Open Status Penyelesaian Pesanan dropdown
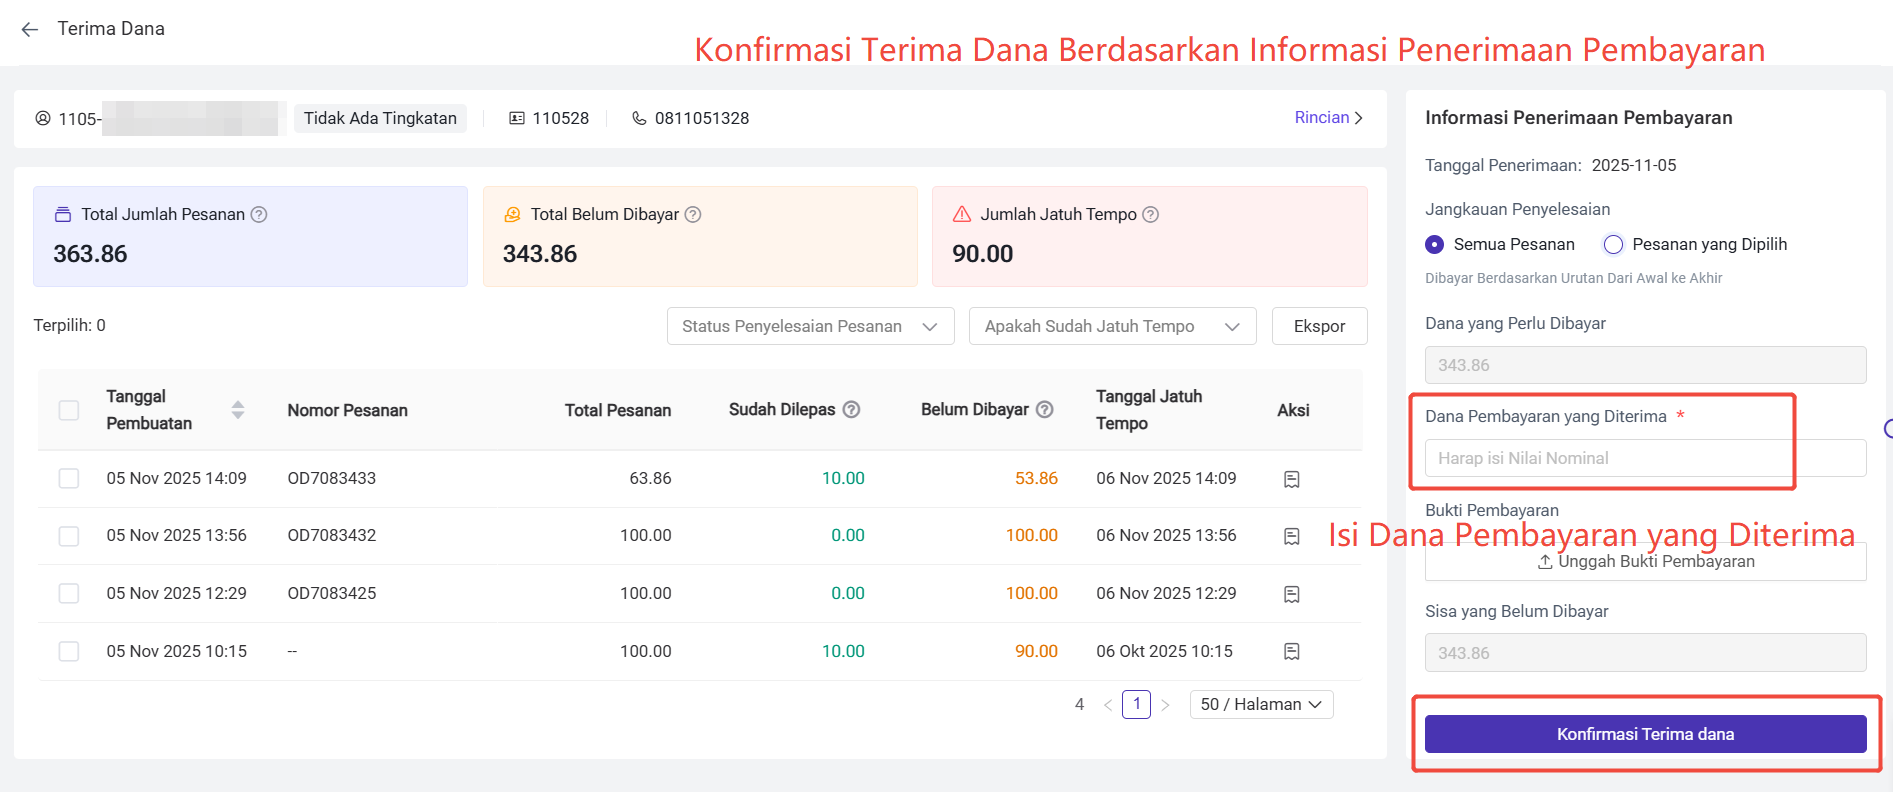This screenshot has width=1893, height=792. (810, 326)
